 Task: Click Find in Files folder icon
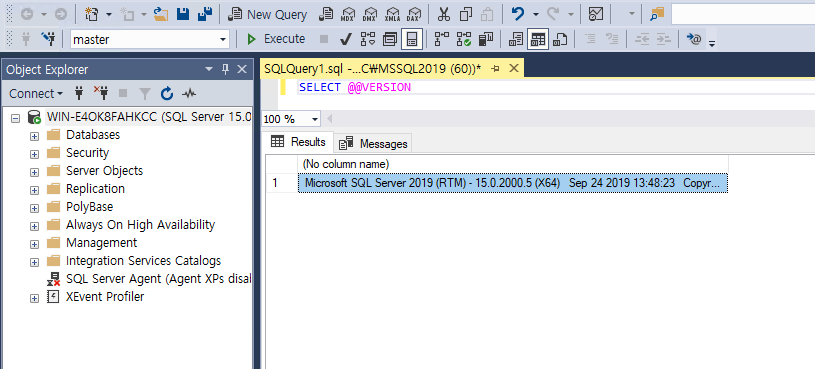pyautogui.click(x=657, y=15)
